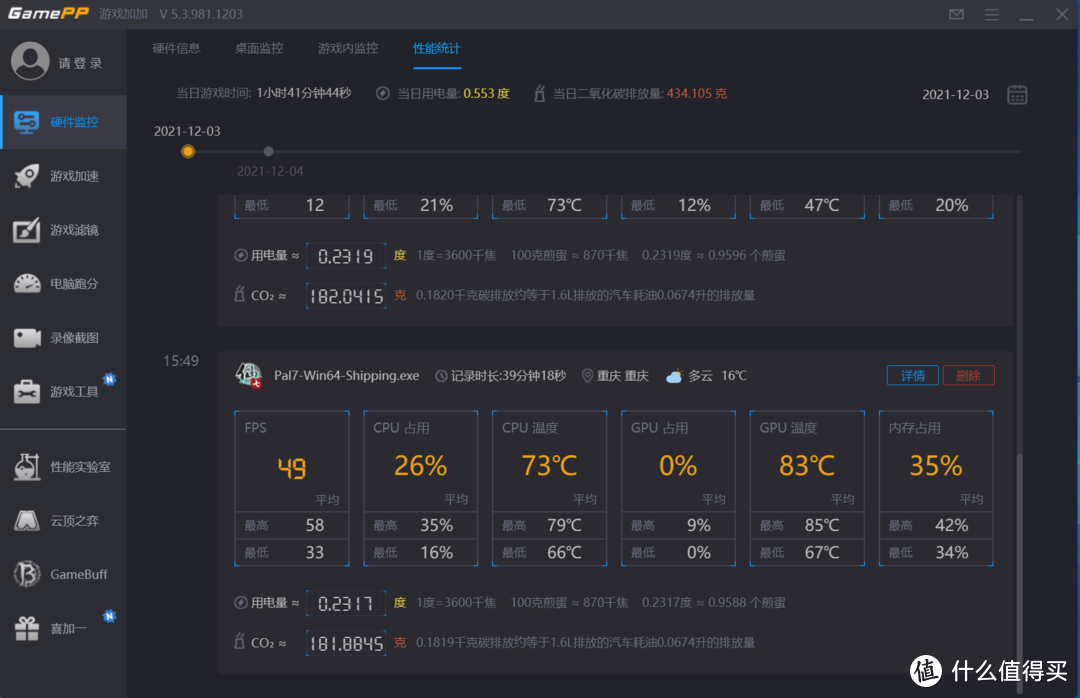Click the 2021-12-03 point on the date slider
This screenshot has width=1080, height=698.
pos(188,151)
